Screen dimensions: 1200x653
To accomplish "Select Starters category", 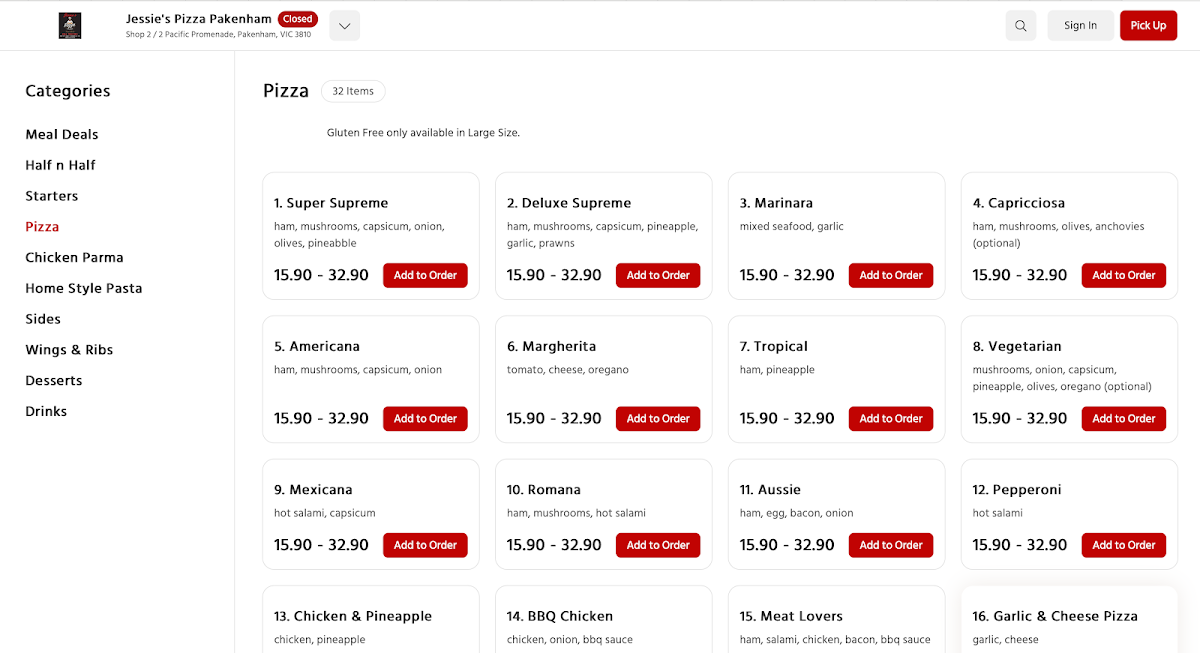I will point(52,196).
